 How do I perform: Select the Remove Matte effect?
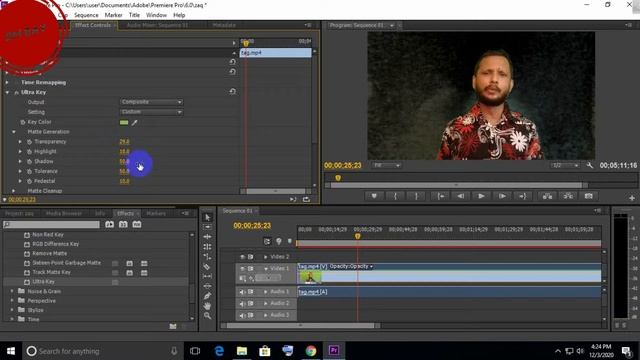point(49,253)
